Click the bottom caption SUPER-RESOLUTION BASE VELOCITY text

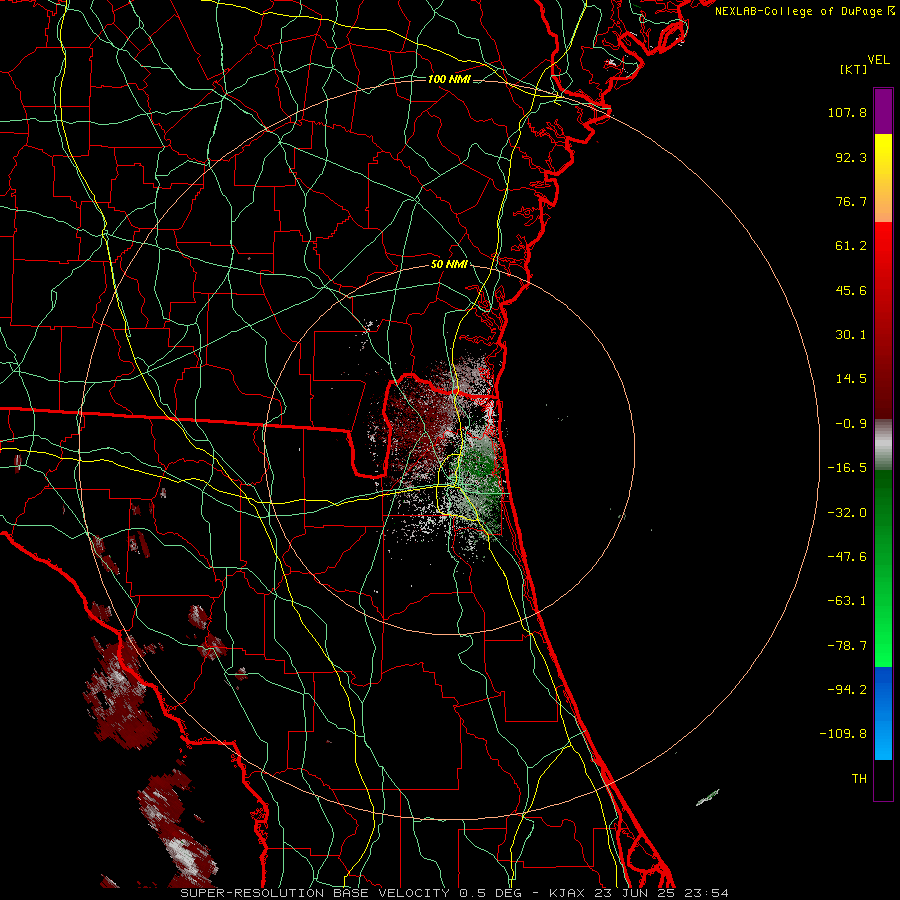pos(315,893)
